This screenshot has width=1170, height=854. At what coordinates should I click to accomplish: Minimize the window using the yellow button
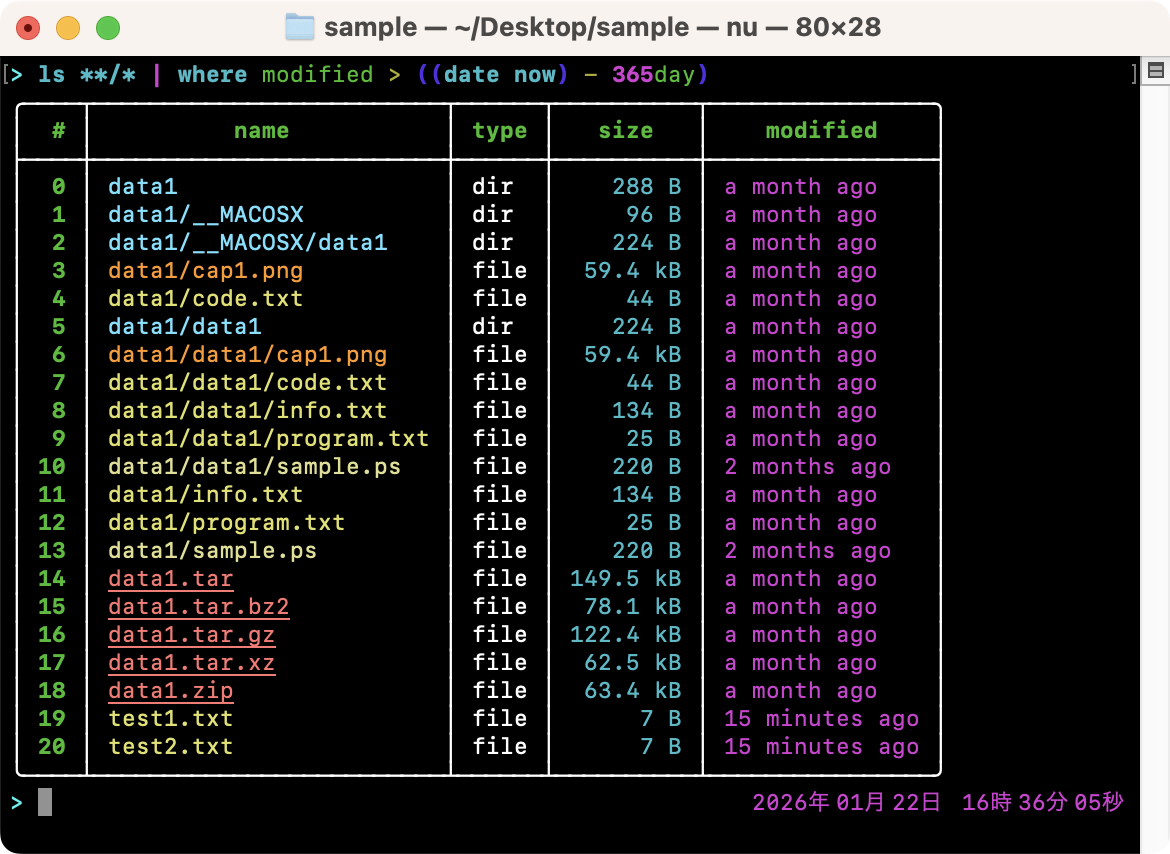click(x=68, y=28)
